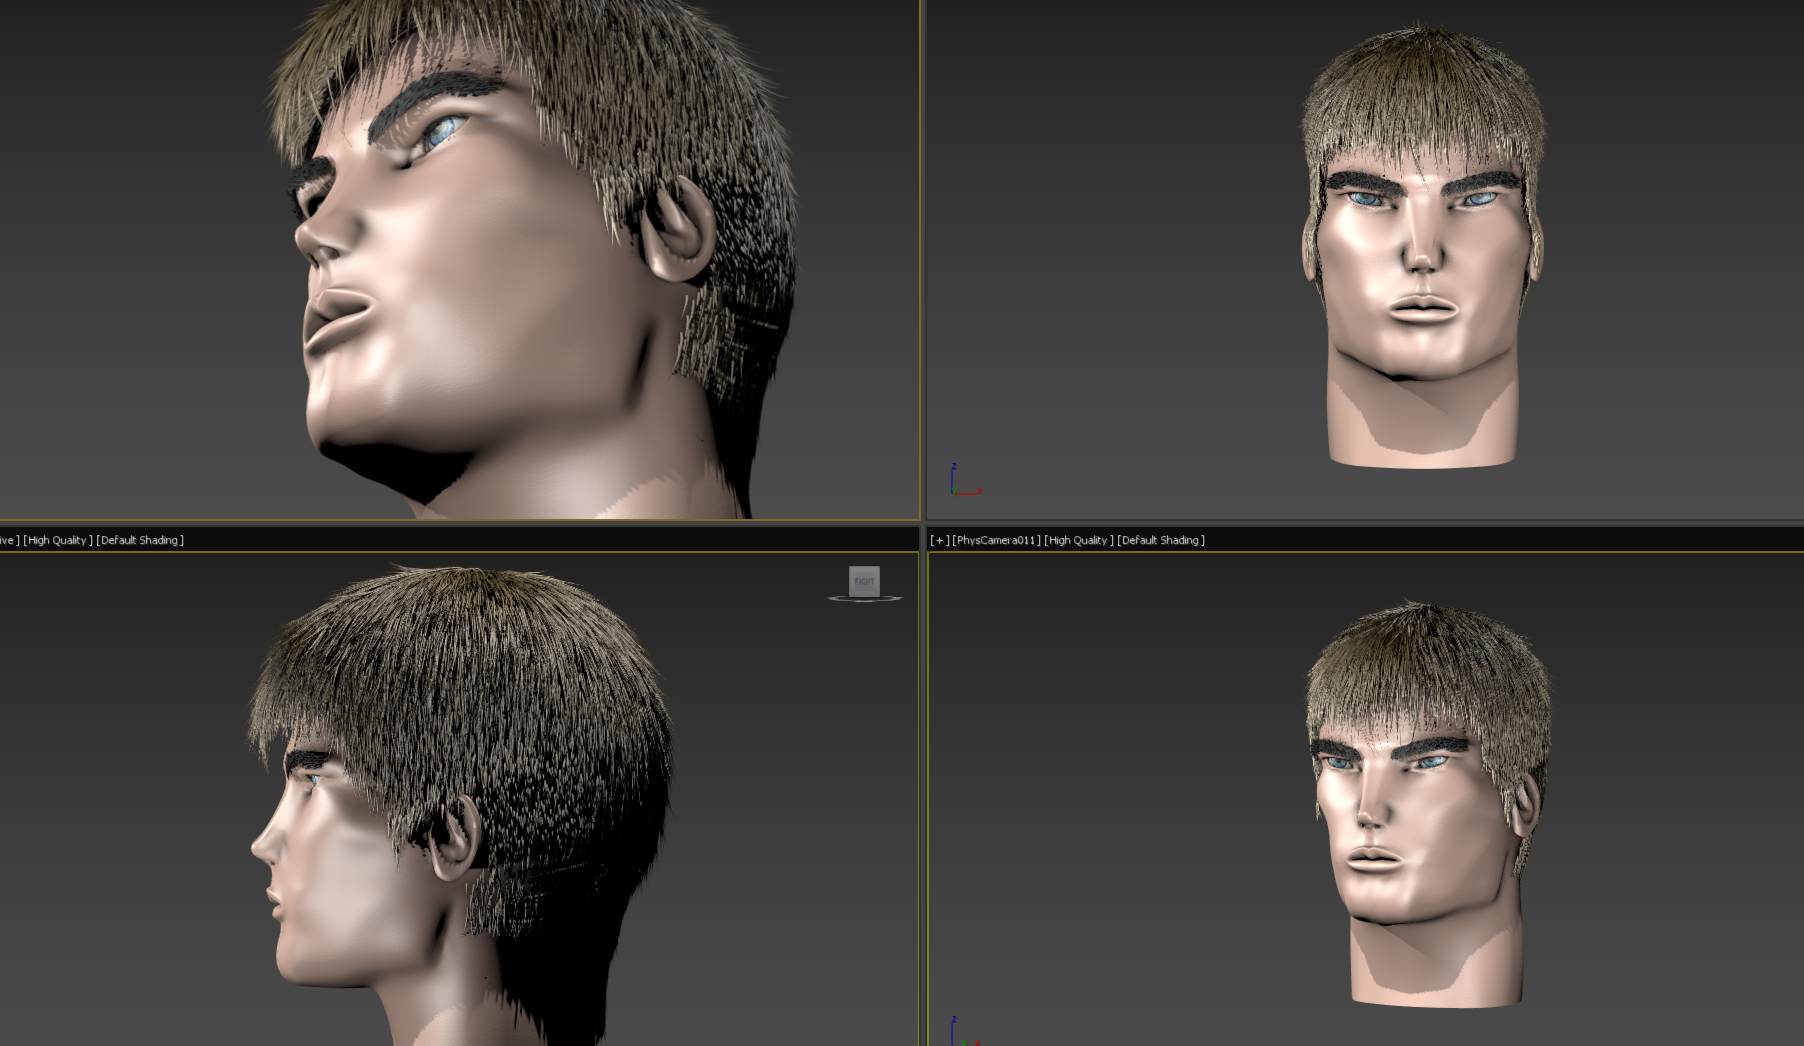
Task: Open High Quality menu of side-profile viewport
Action: click(x=58, y=540)
